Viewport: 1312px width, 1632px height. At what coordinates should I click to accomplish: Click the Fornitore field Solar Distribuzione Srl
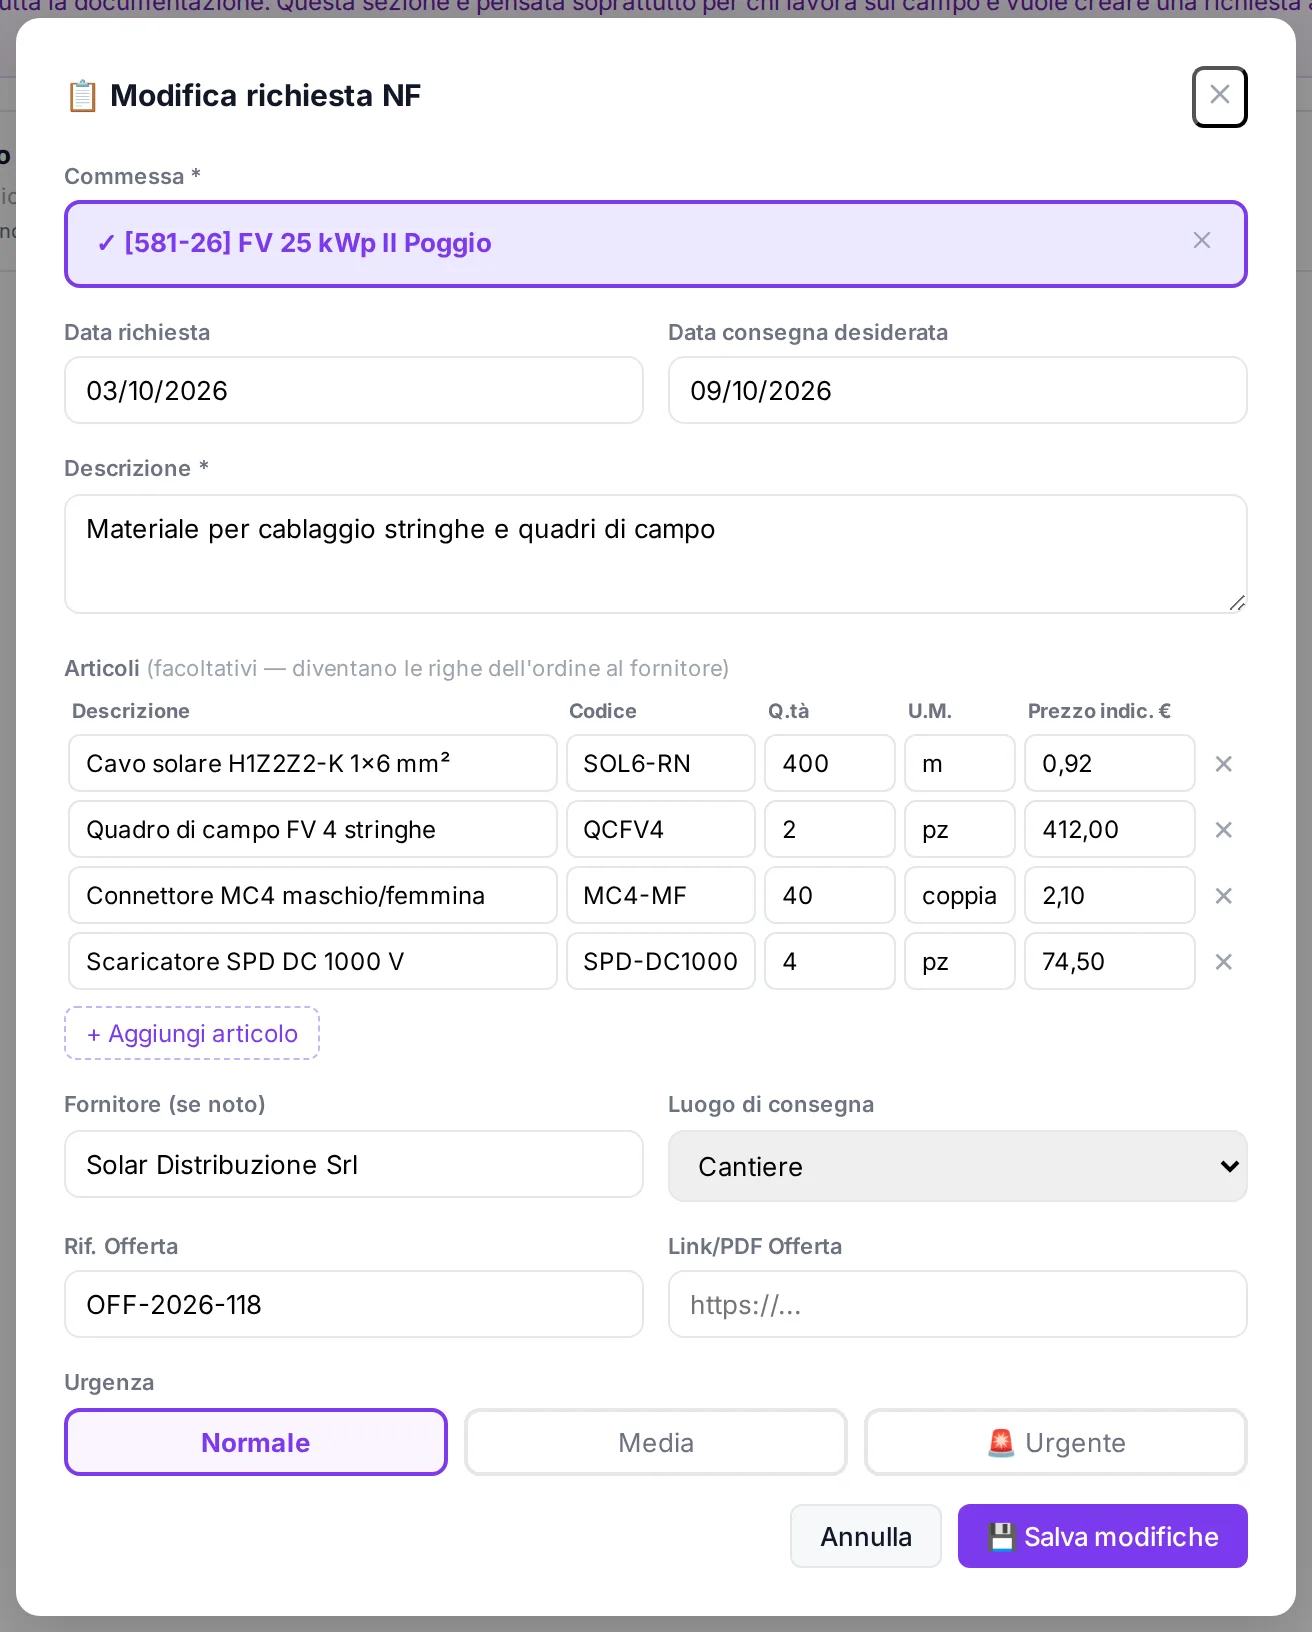(x=354, y=1164)
